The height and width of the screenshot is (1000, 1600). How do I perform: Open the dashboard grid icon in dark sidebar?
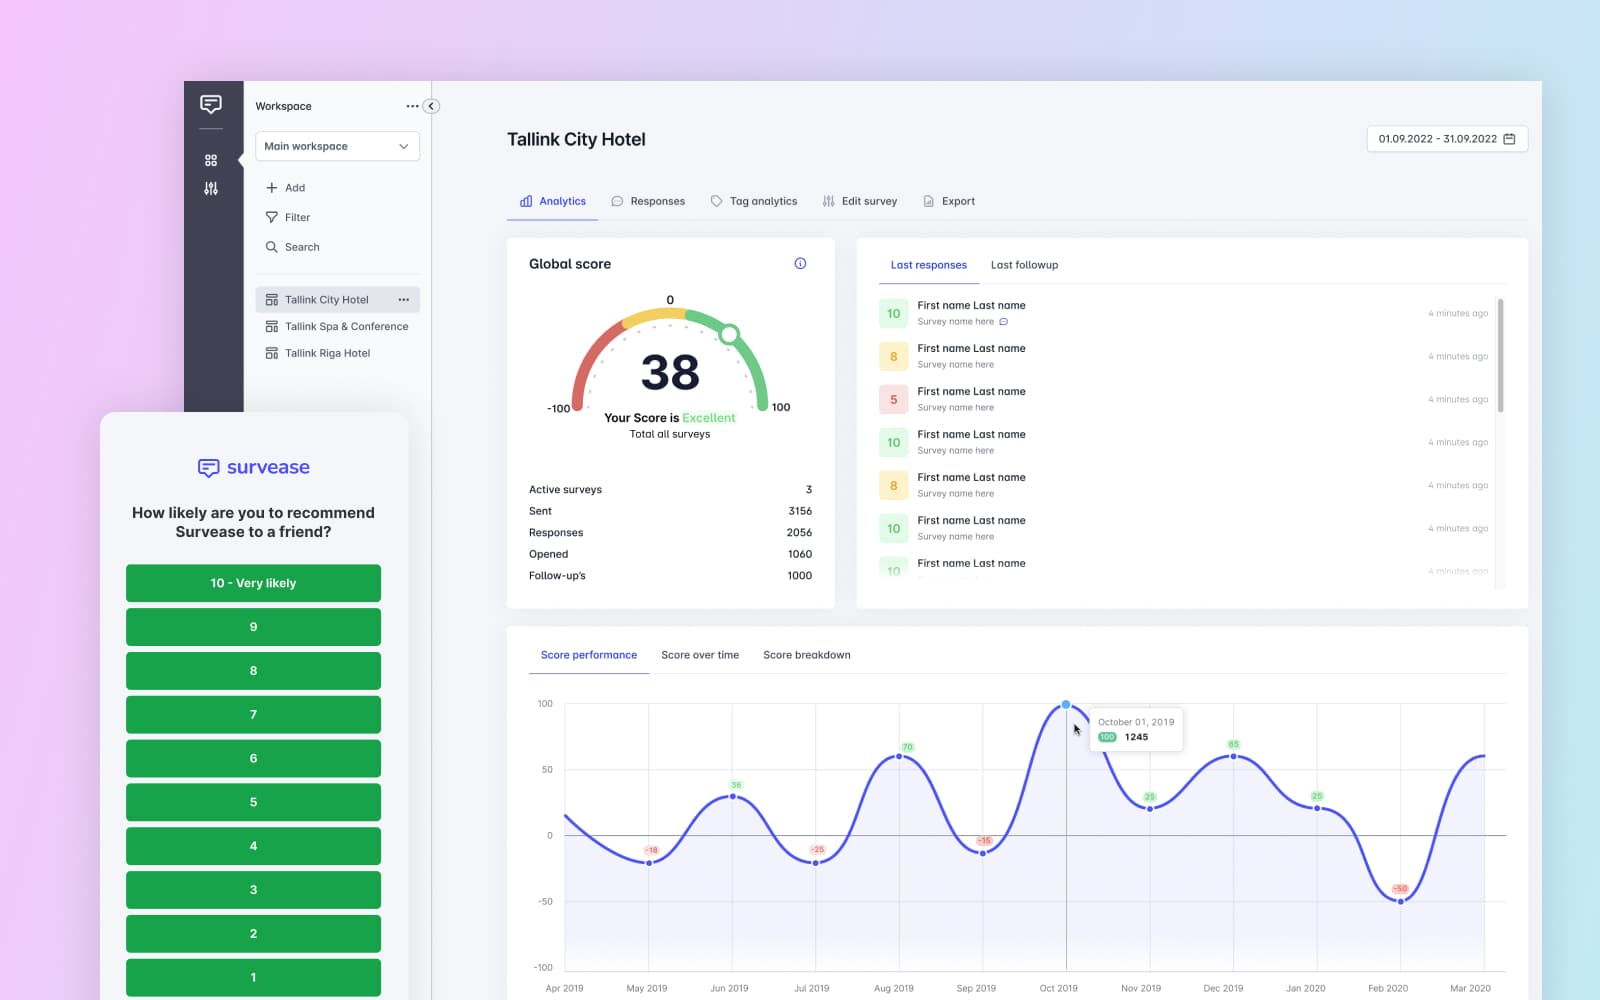click(x=211, y=160)
